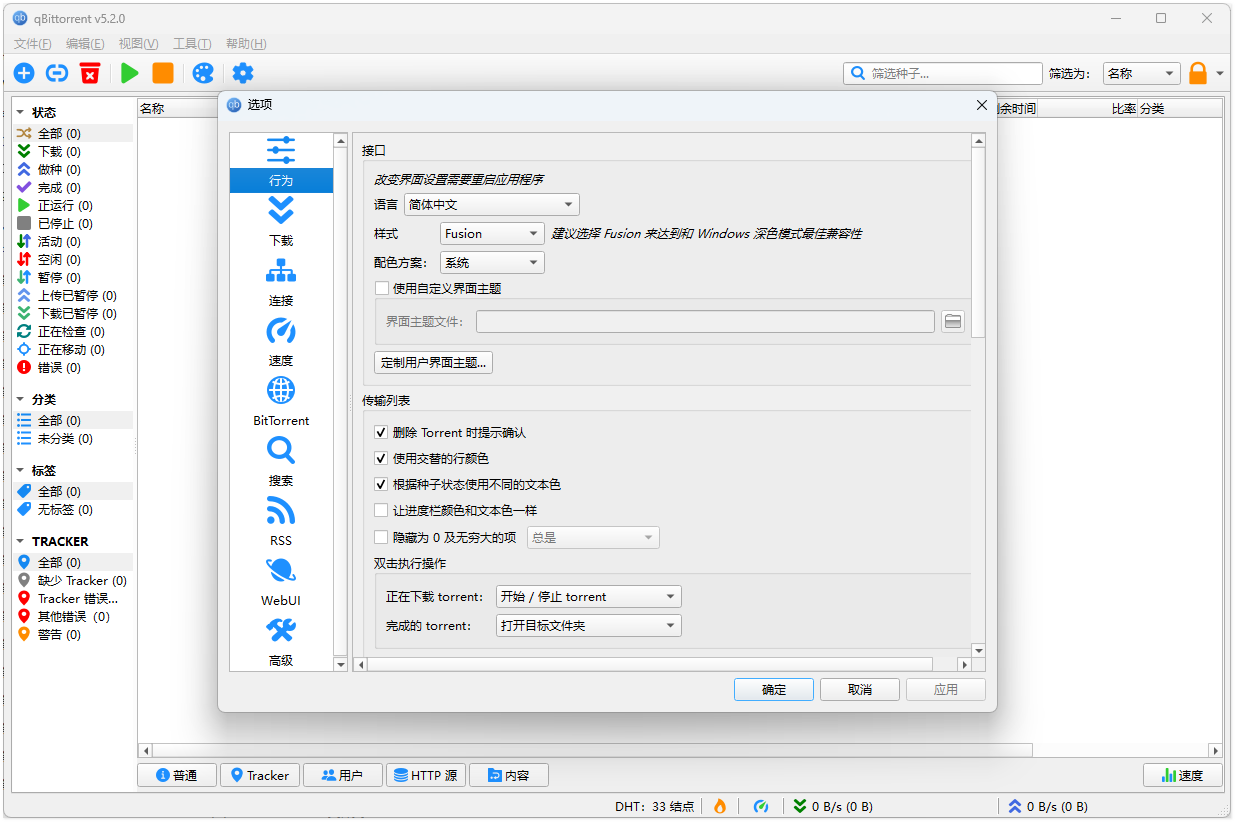Image resolution: width=1235 pixels, height=822 pixels.
Task: Click the 速度 button at bottom right
Action: pyautogui.click(x=1183, y=775)
